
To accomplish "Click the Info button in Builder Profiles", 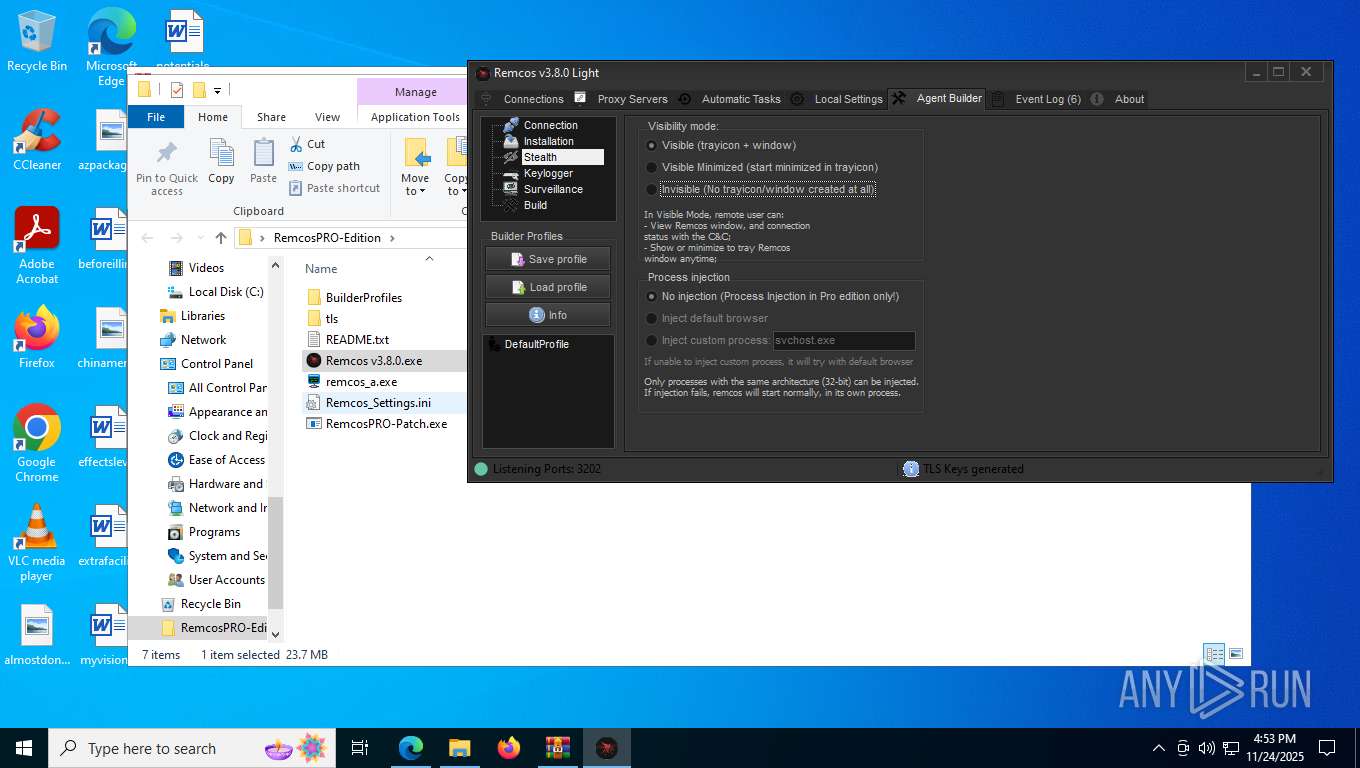I will click(548, 315).
